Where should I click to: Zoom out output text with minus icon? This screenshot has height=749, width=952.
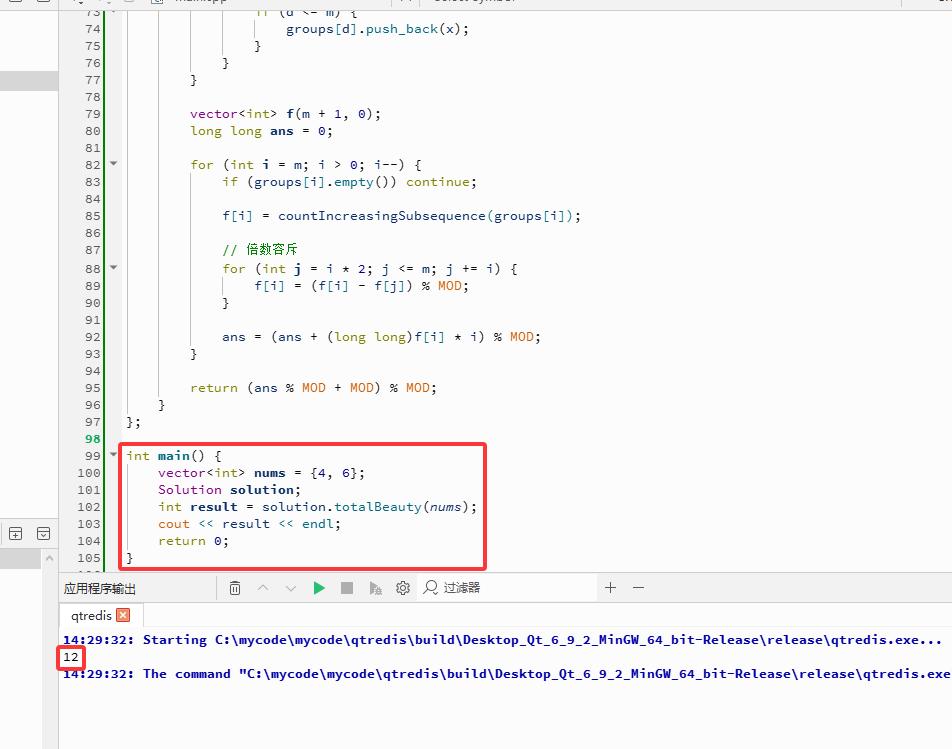pyautogui.click(x=638, y=588)
